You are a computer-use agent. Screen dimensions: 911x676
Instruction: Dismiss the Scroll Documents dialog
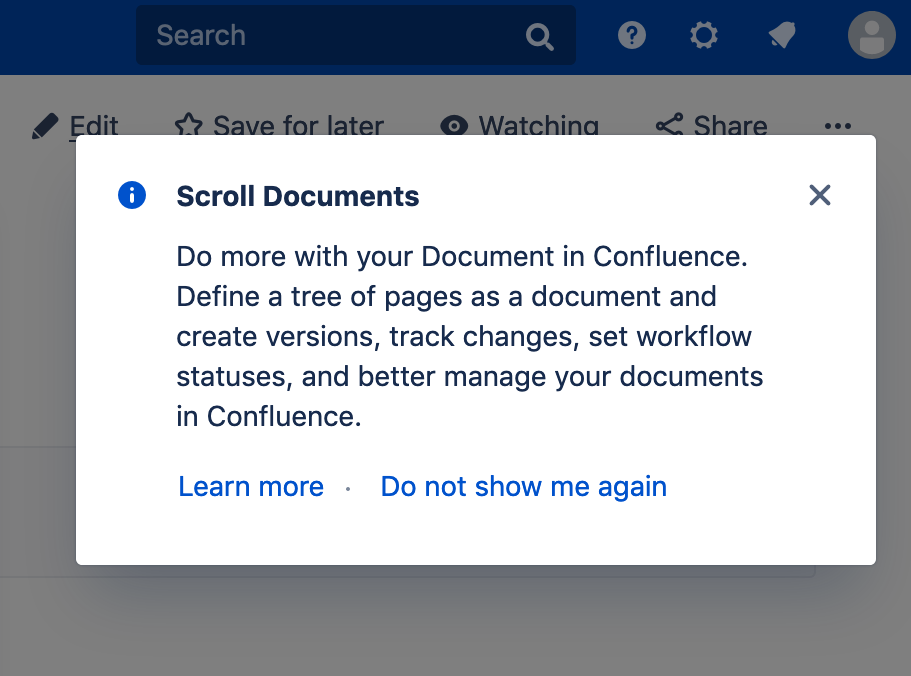819,195
